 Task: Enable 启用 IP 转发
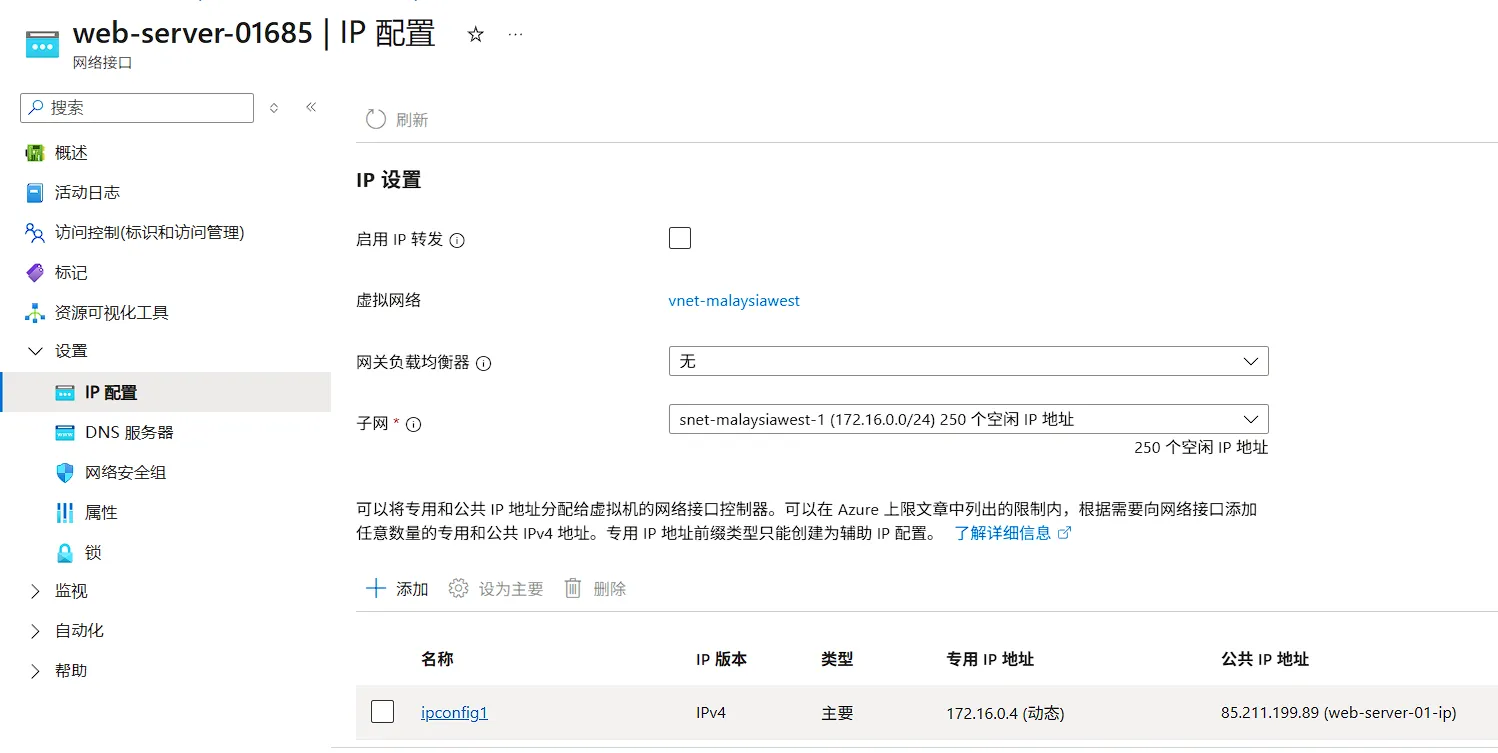click(x=679, y=237)
